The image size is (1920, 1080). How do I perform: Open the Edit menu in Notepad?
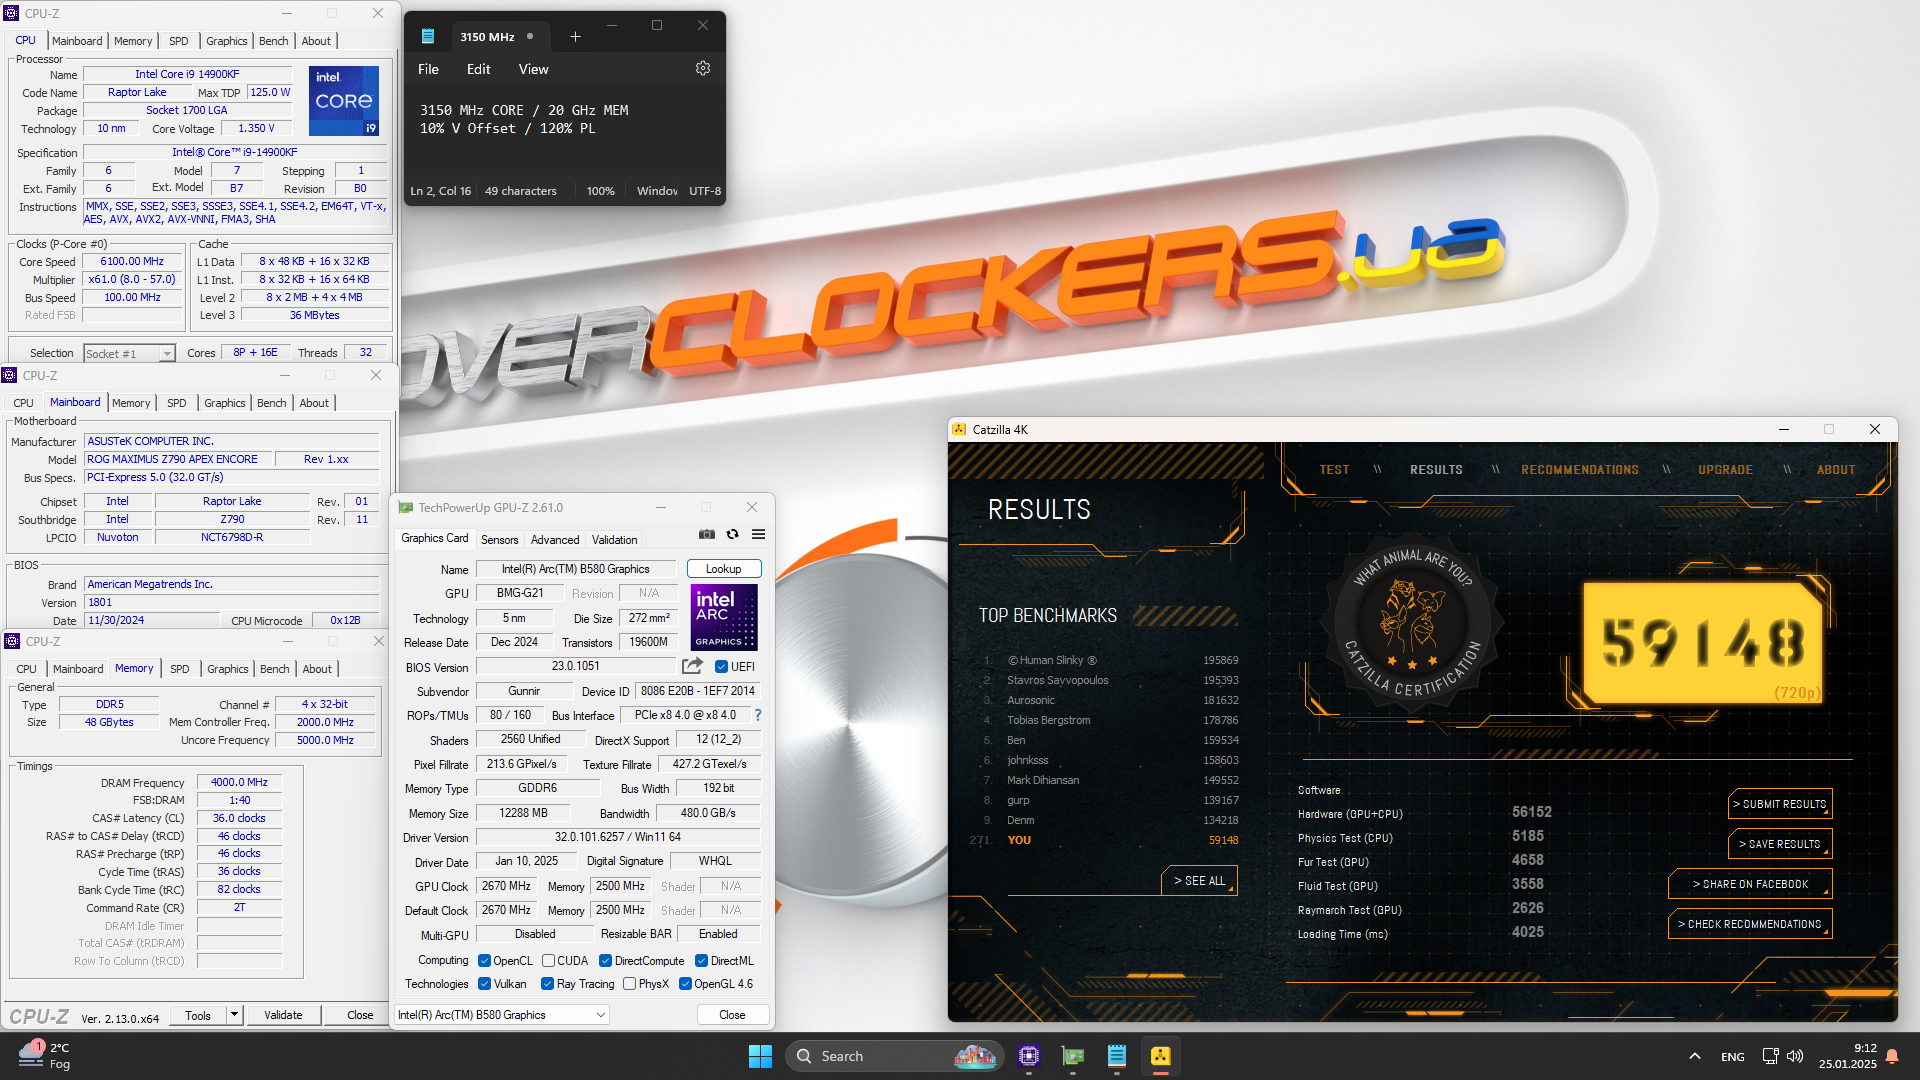pyautogui.click(x=478, y=69)
